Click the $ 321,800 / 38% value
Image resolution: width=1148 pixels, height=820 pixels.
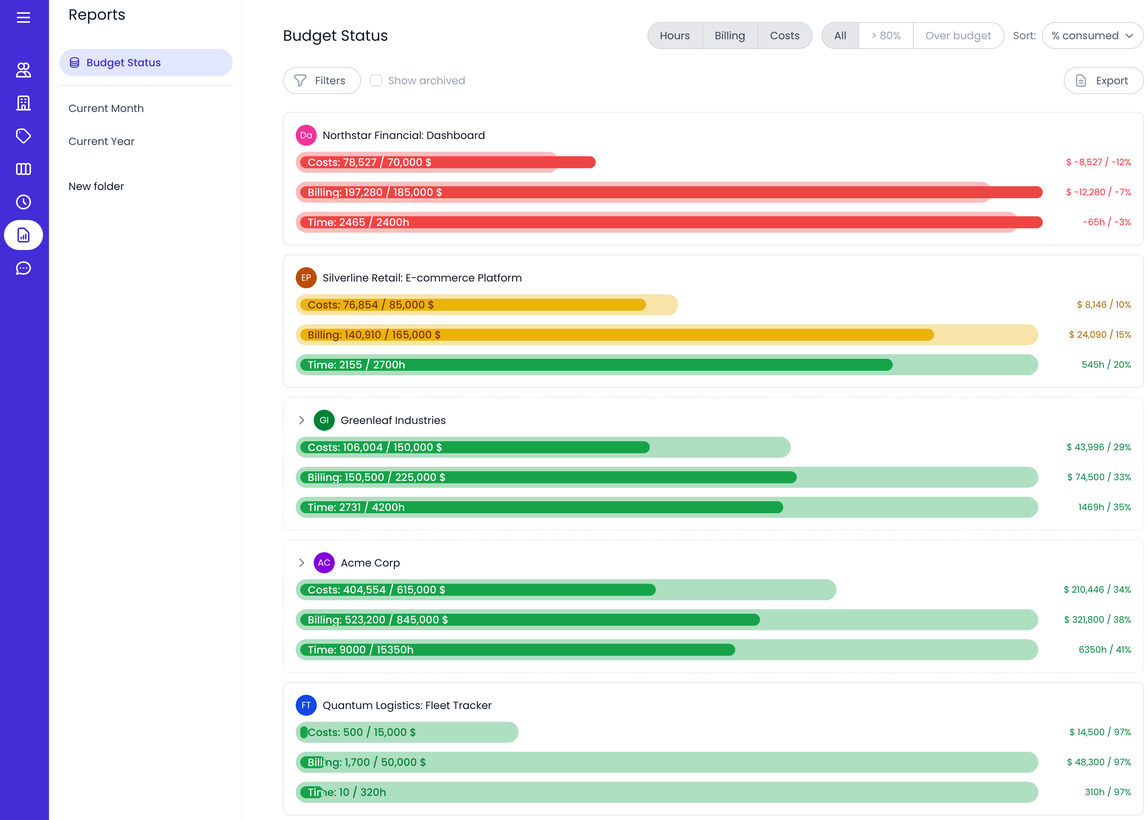tap(1097, 620)
